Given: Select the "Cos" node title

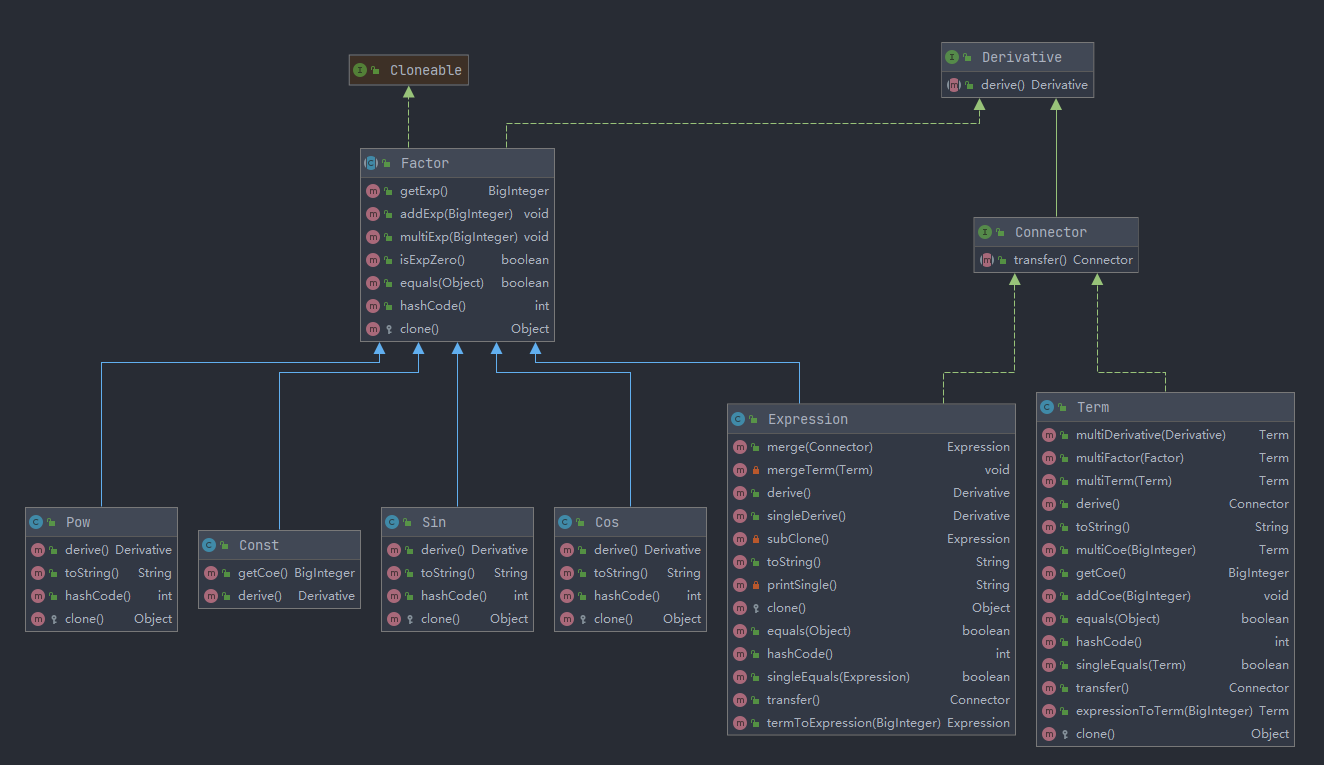Looking at the screenshot, I should (x=607, y=522).
